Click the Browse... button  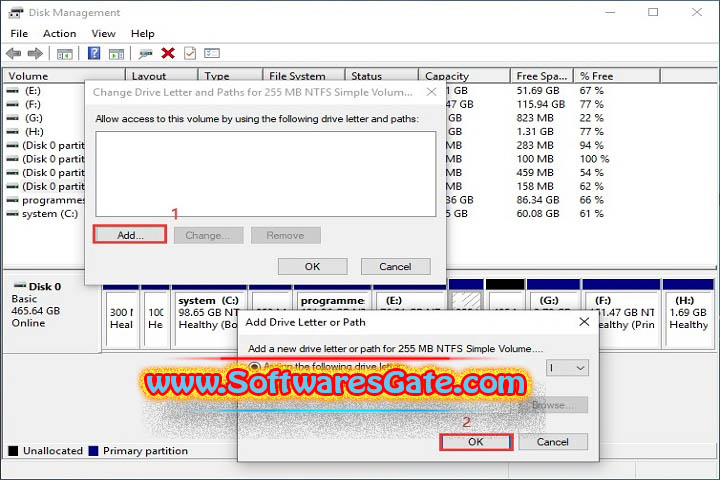(x=553, y=405)
